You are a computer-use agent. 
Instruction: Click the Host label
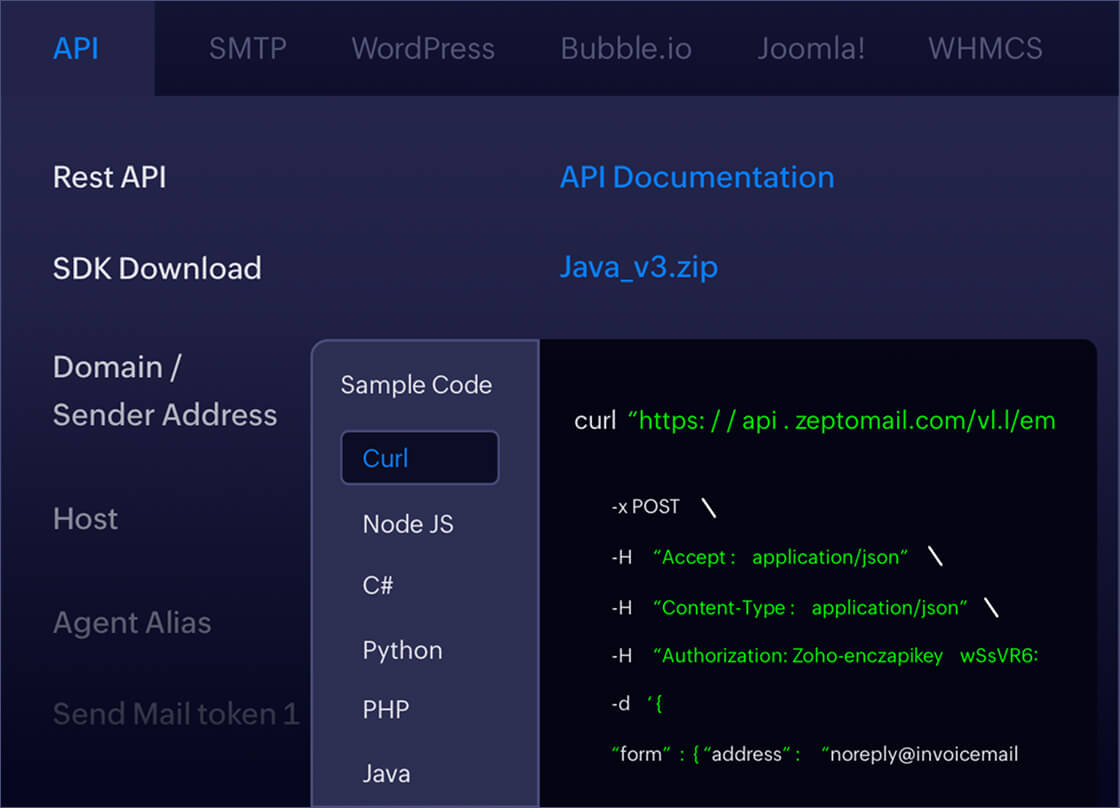85,519
